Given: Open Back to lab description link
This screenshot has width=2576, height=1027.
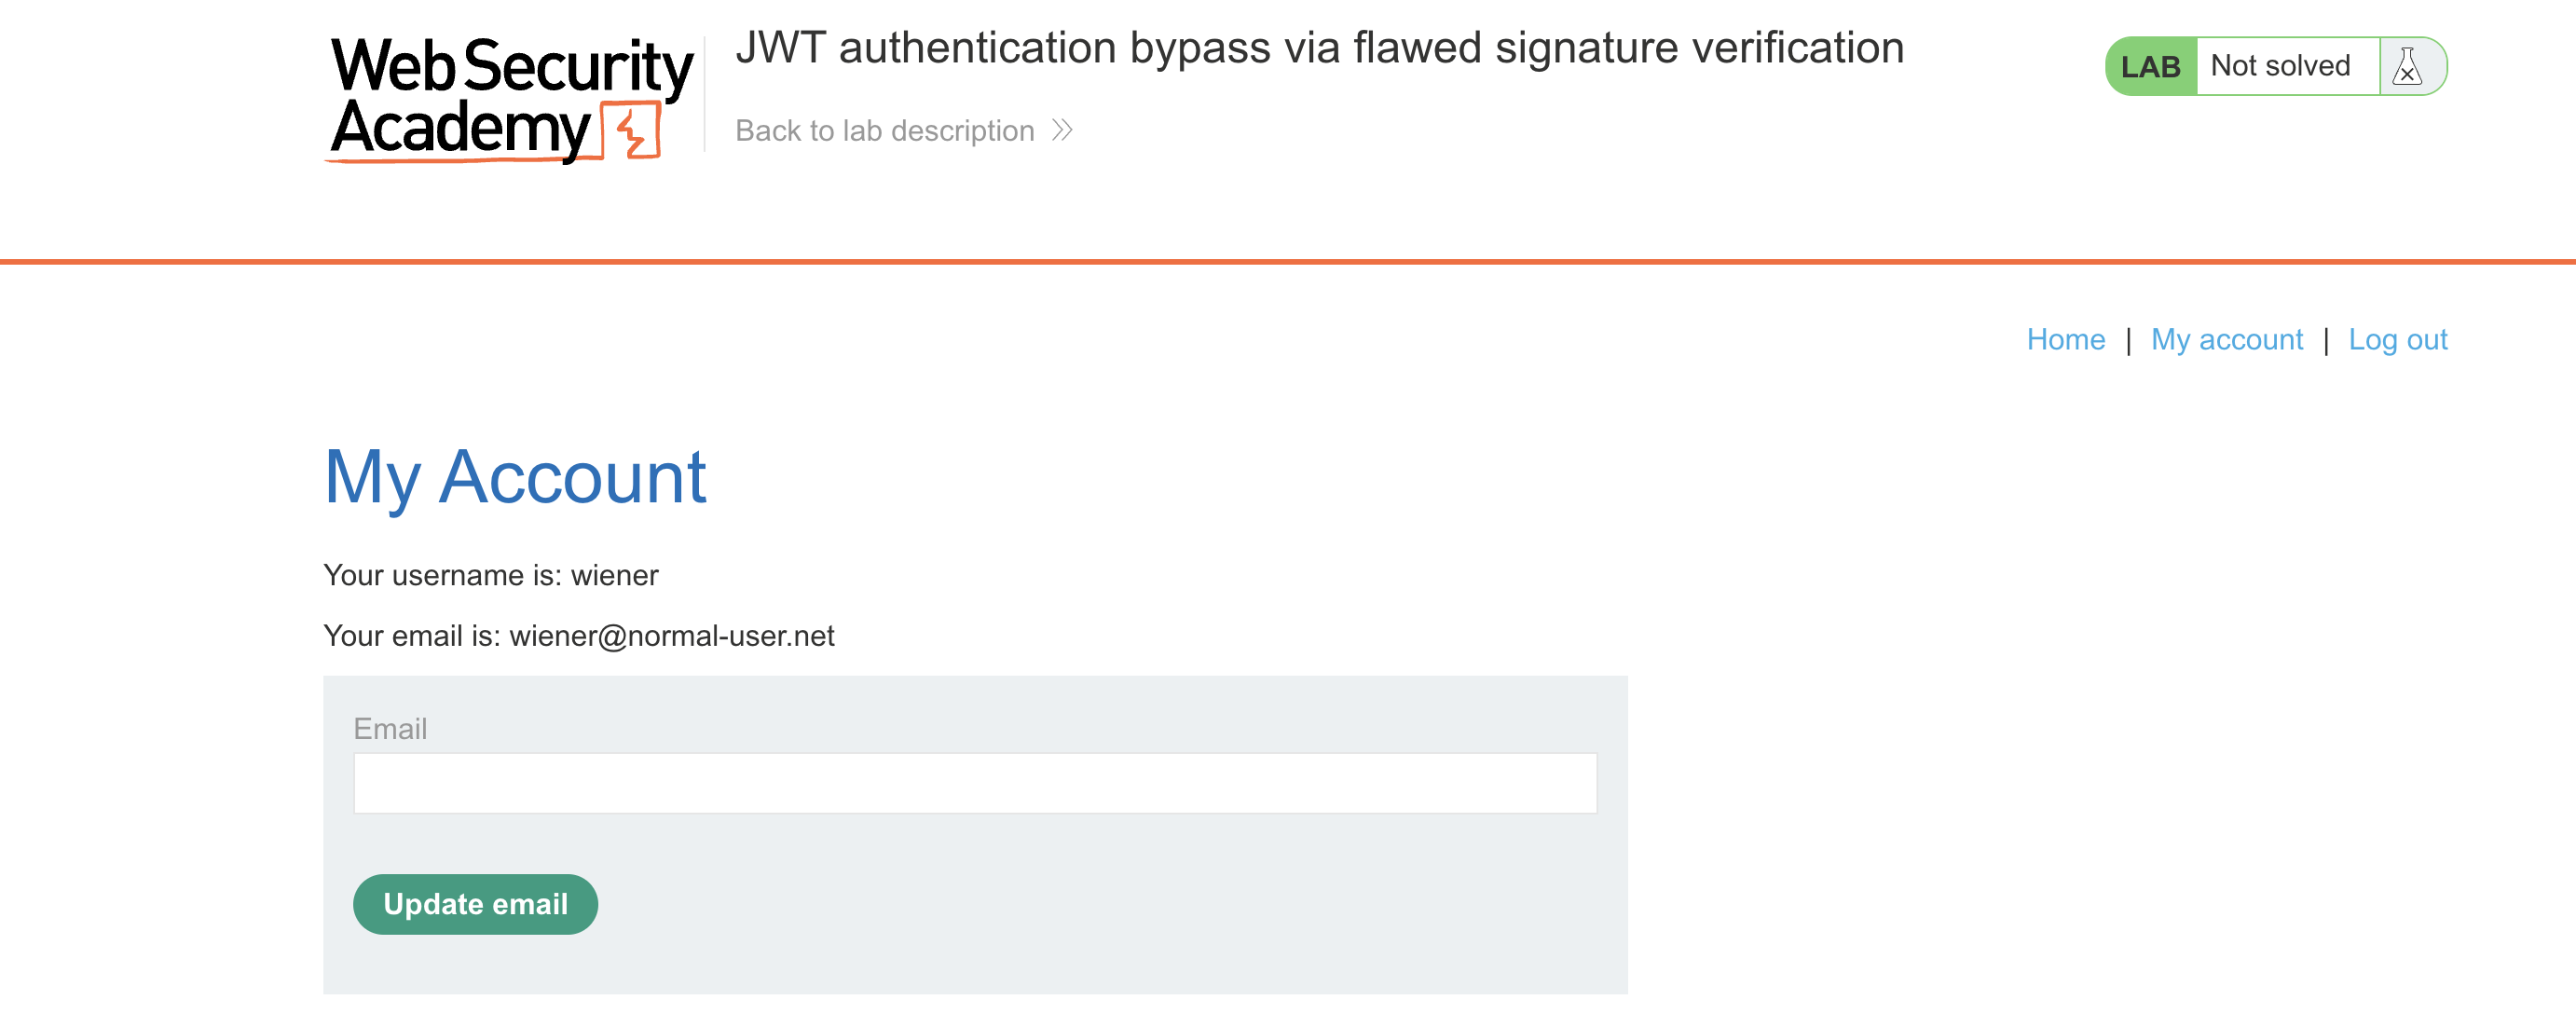Looking at the screenshot, I should pyautogui.click(x=884, y=131).
